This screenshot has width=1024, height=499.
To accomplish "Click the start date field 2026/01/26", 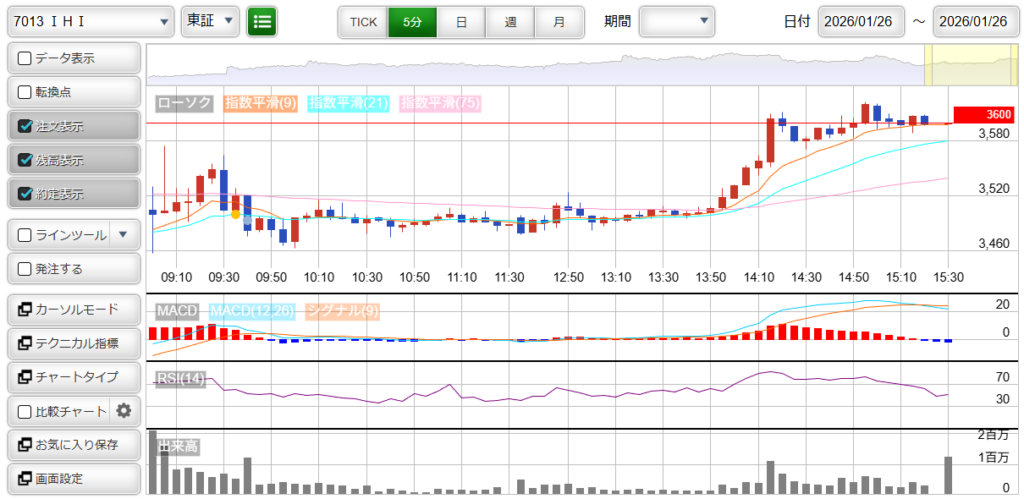I will point(860,21).
